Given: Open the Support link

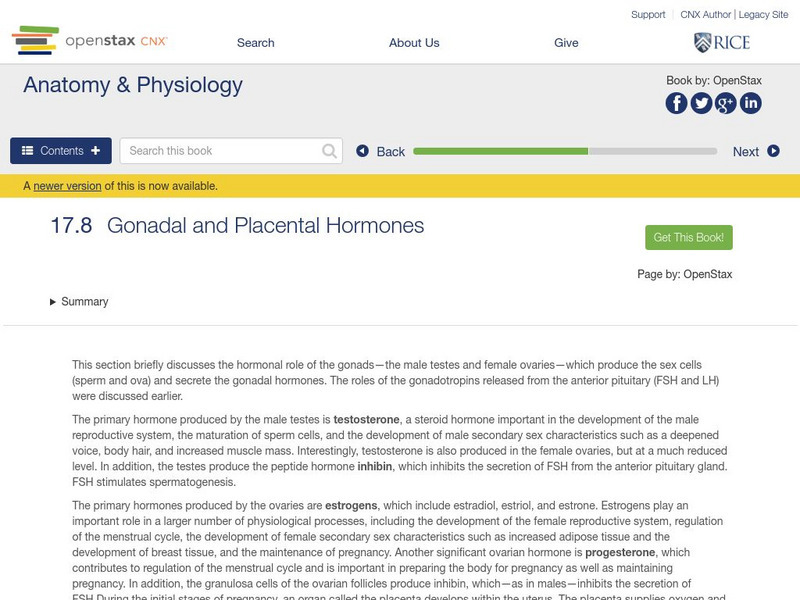Looking at the screenshot, I should 648,15.
